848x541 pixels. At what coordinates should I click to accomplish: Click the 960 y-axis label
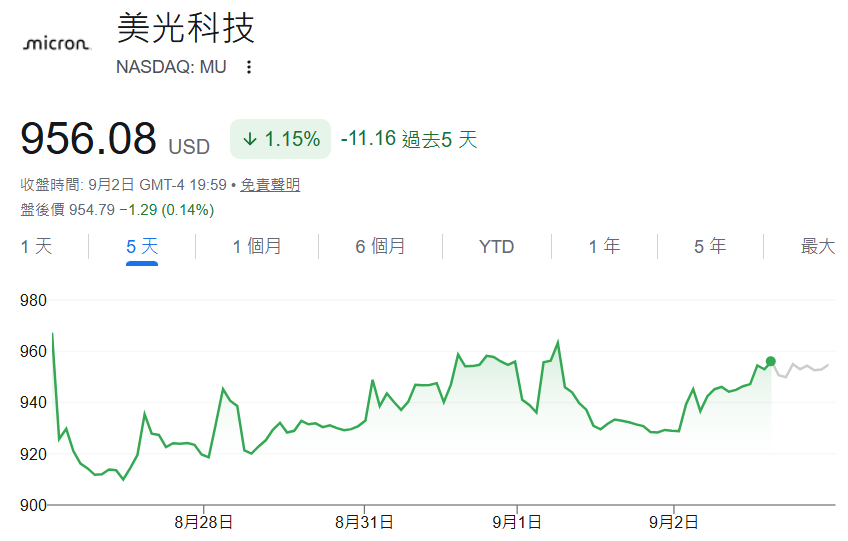[x=33, y=352]
